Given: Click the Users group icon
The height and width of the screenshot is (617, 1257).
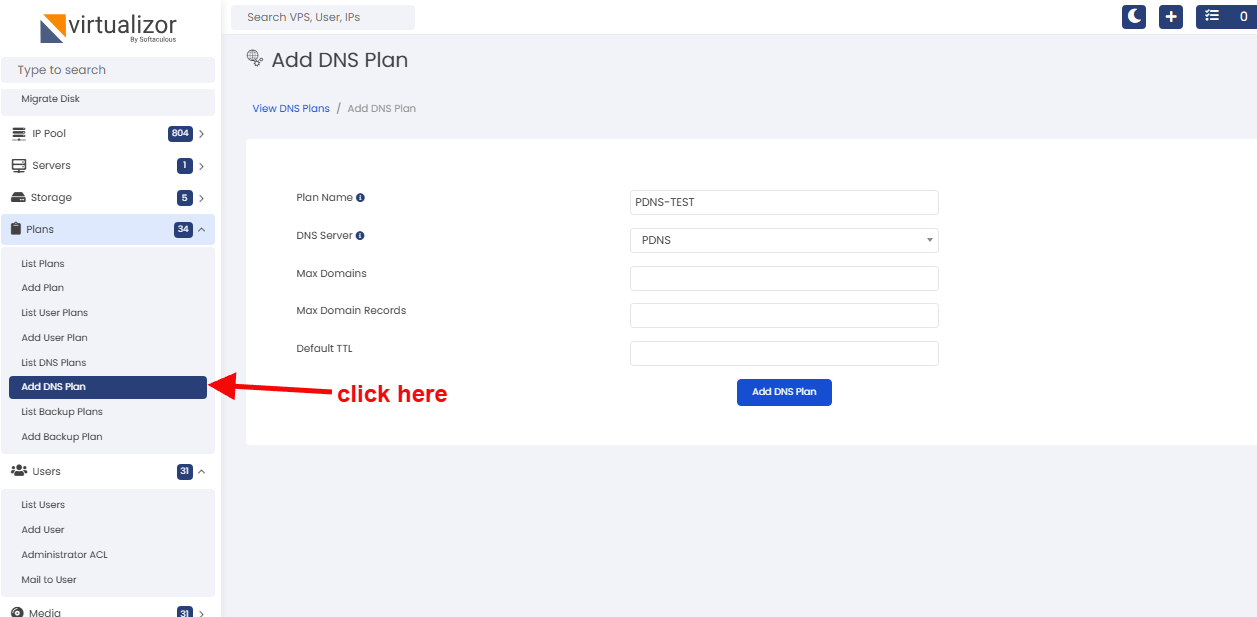Looking at the screenshot, I should click(x=19, y=471).
